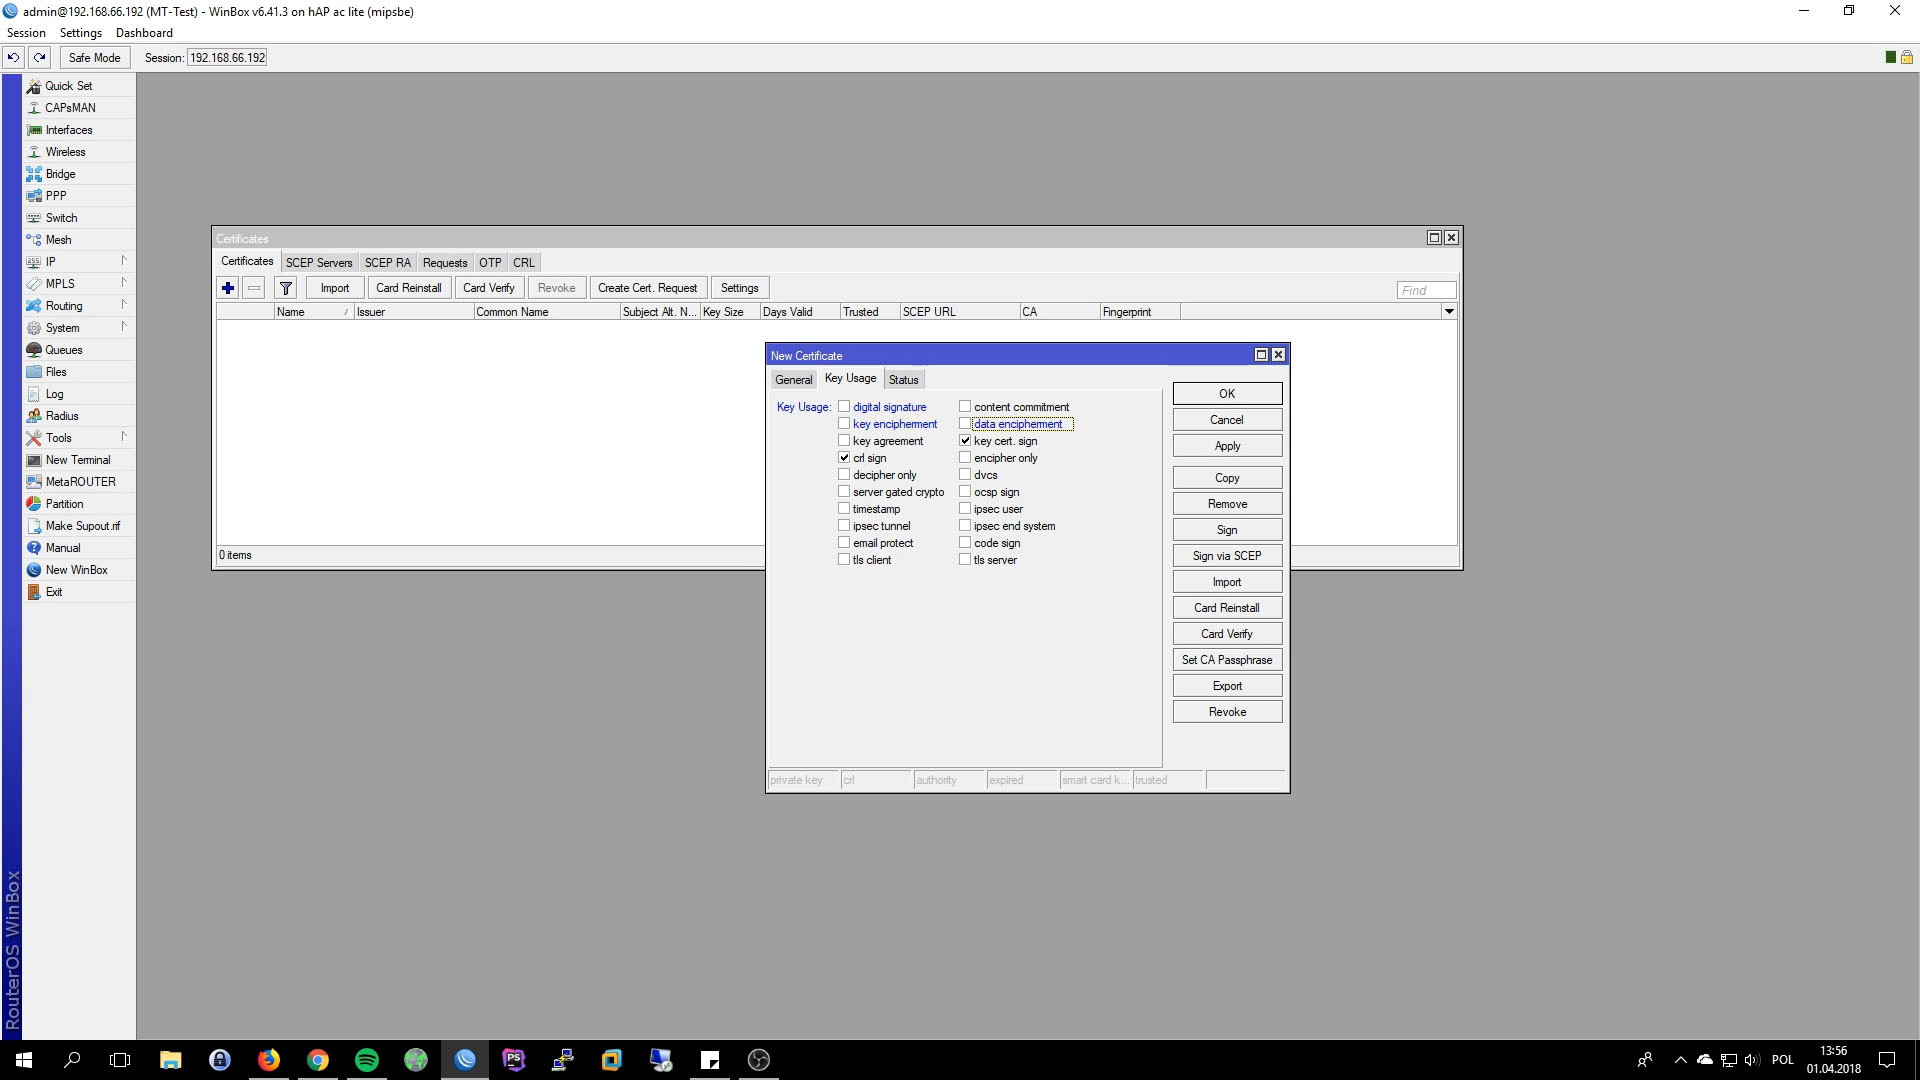
Task: Click the SCEP Servers tab
Action: point(319,262)
